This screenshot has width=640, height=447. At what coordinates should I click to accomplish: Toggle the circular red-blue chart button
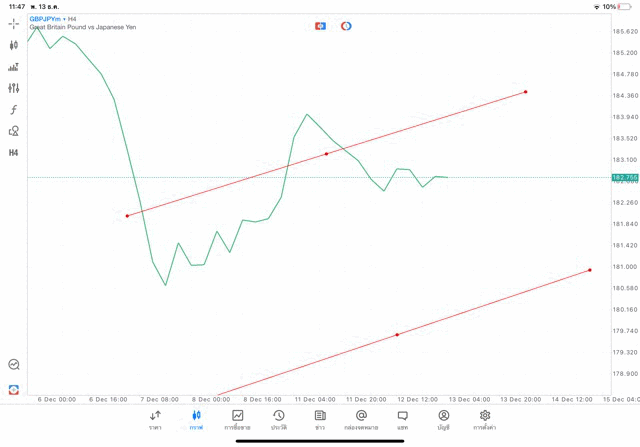tap(346, 26)
